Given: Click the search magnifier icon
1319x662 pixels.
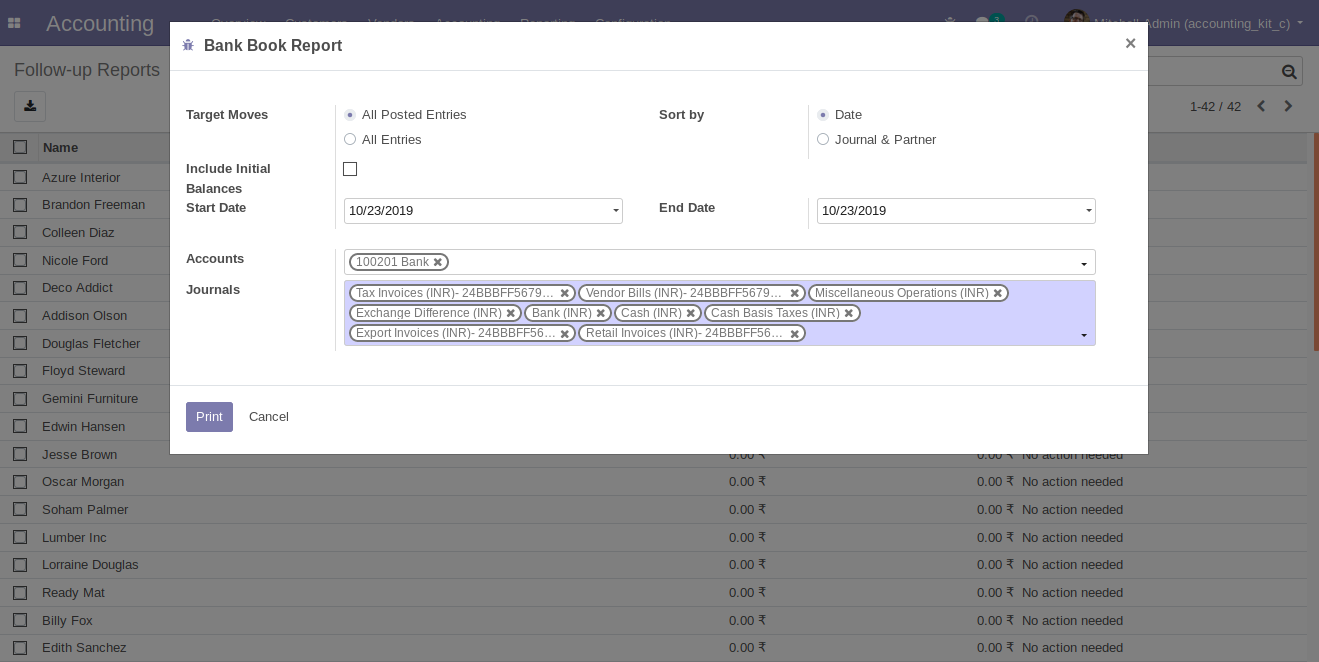Looking at the screenshot, I should pos(1289,71).
